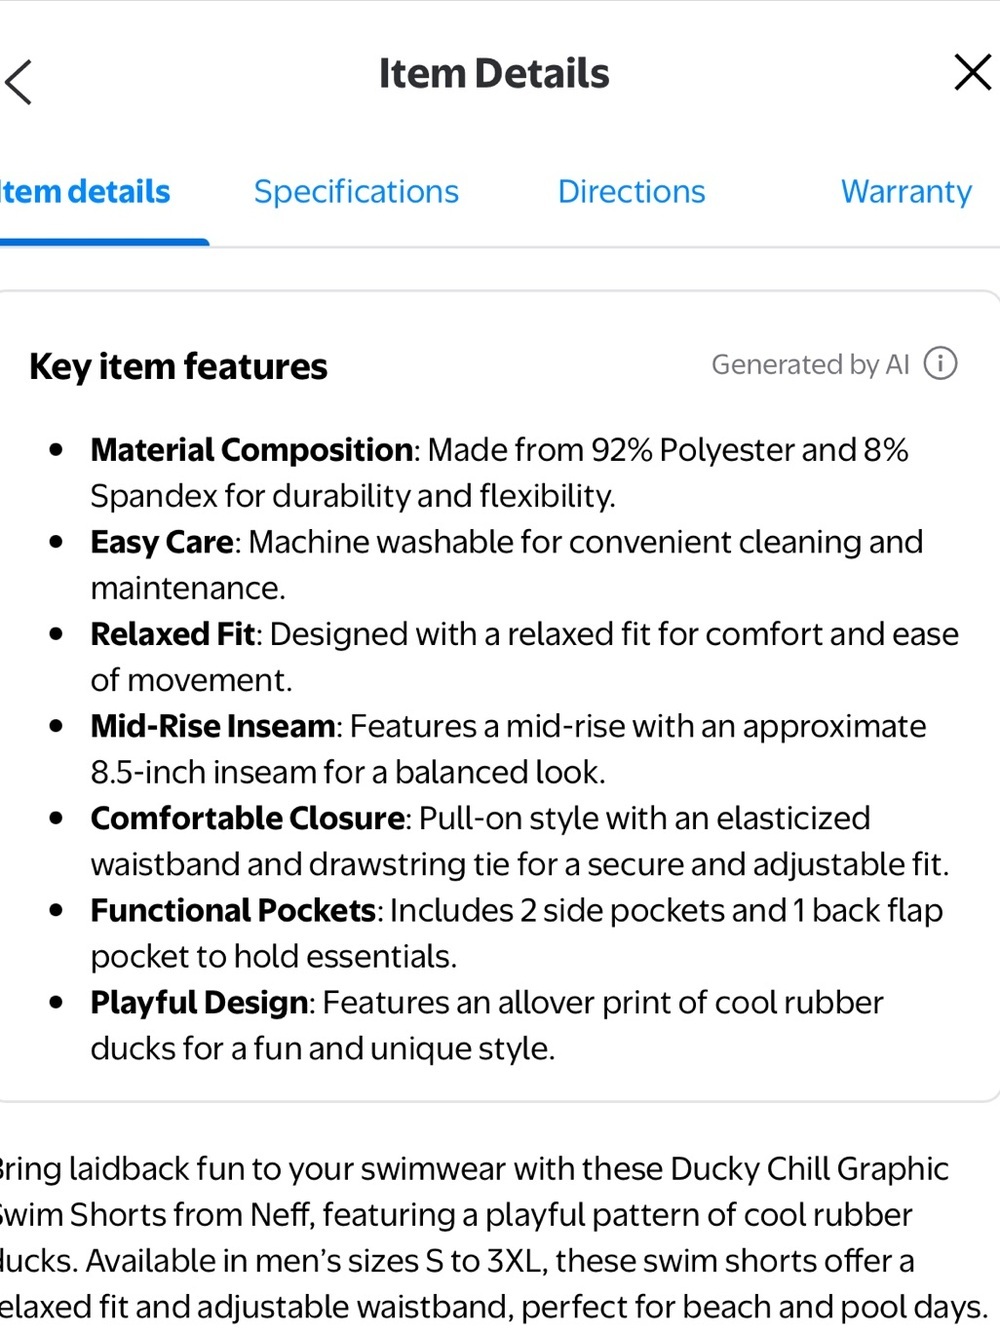Viewport: 1000px width, 1333px height.
Task: Select the Warranty tab
Action: 906,191
